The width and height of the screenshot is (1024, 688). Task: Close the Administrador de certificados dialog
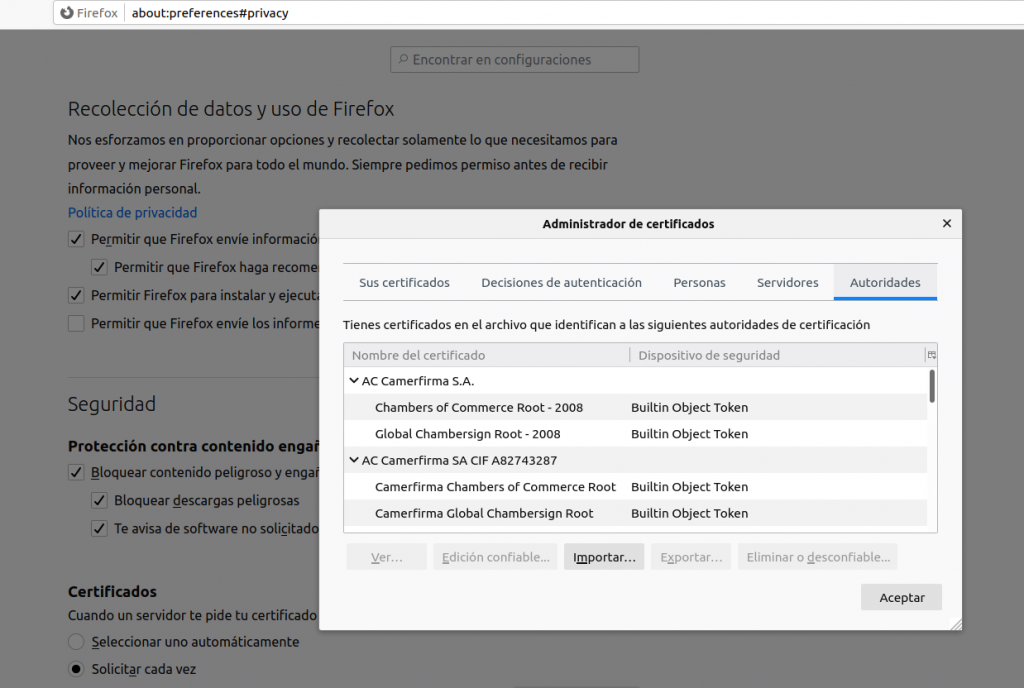point(947,223)
